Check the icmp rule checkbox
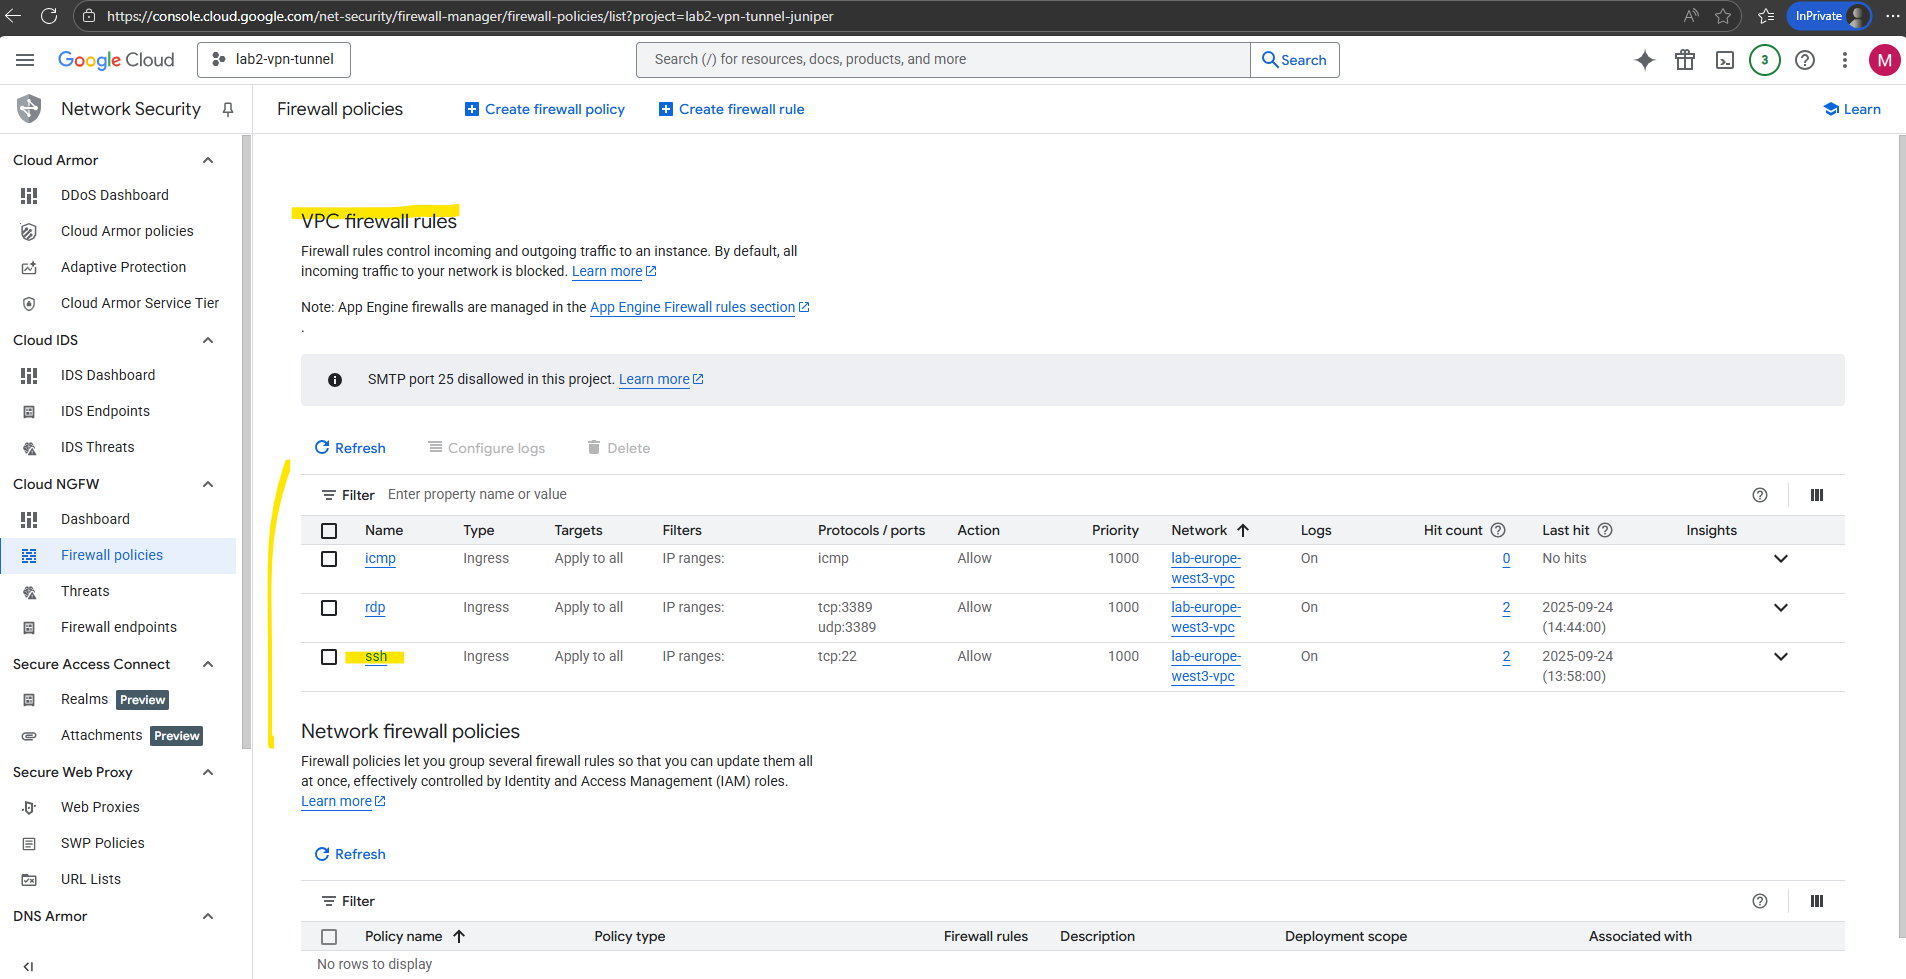 pyautogui.click(x=329, y=559)
